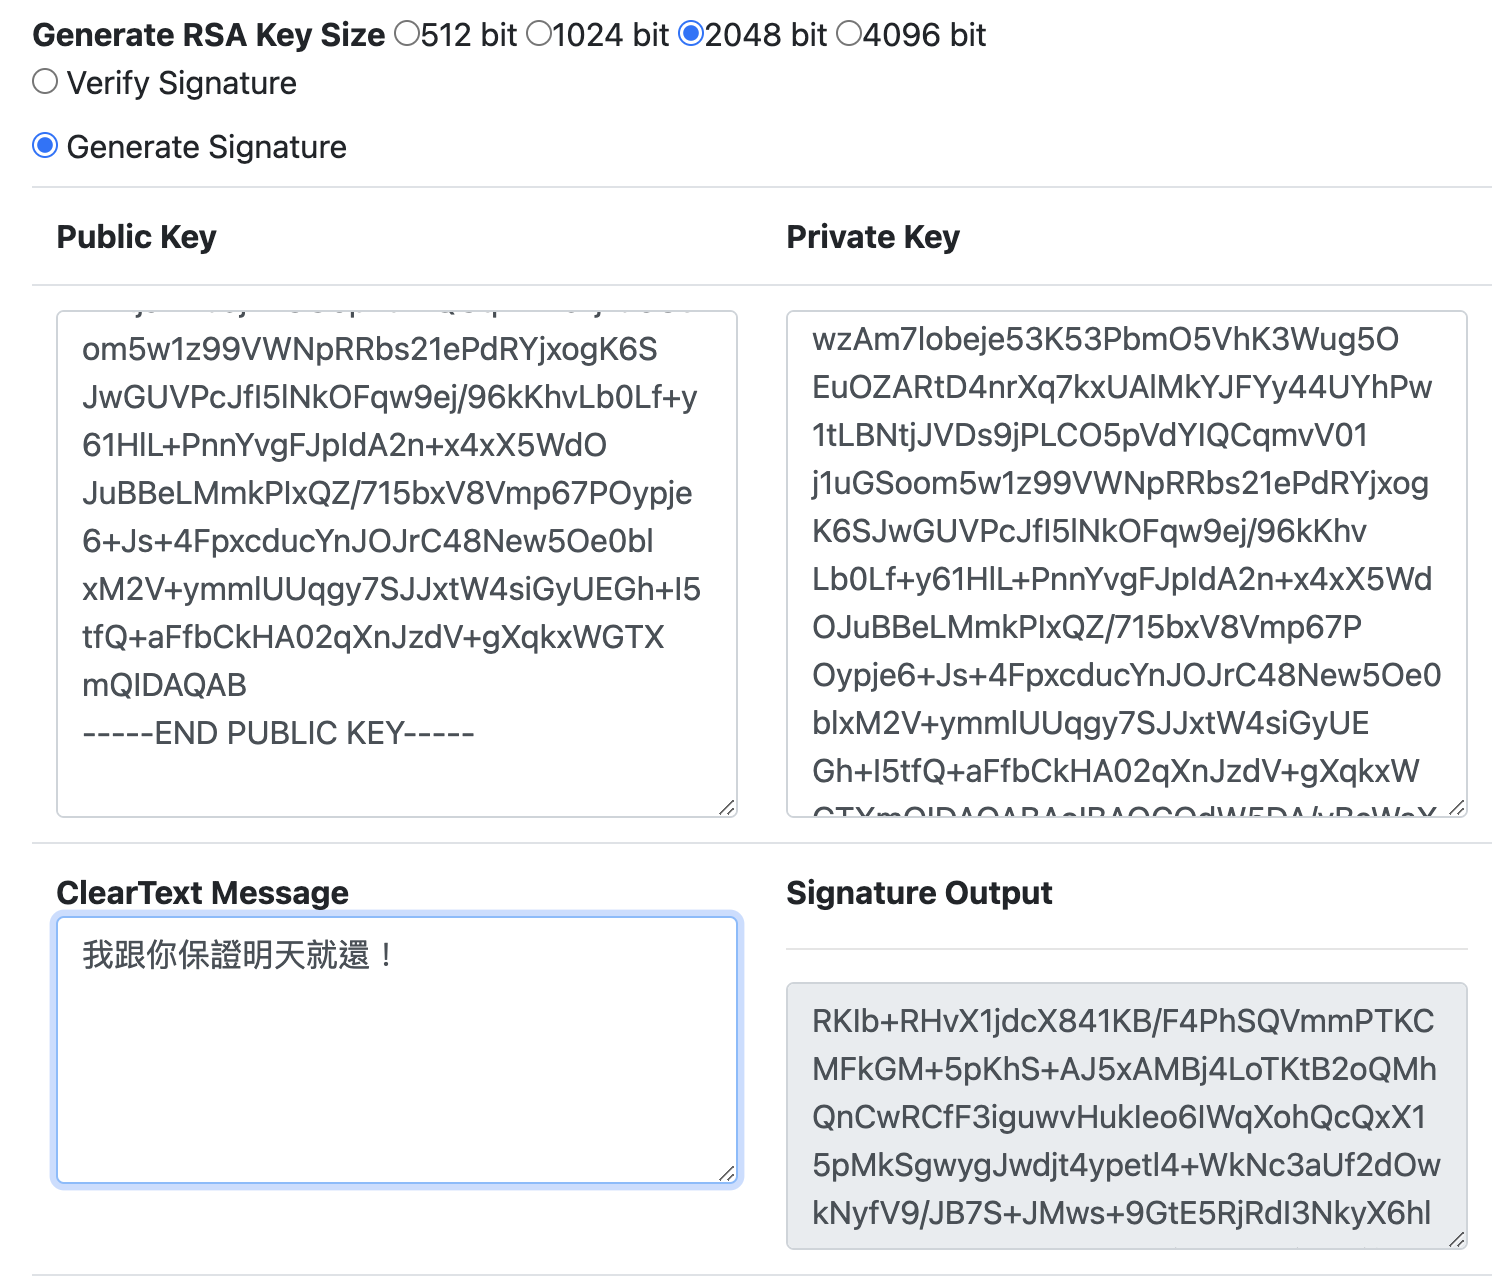1506x1280 pixels.
Task: Click the first line of signature output
Action: coord(1123,1021)
